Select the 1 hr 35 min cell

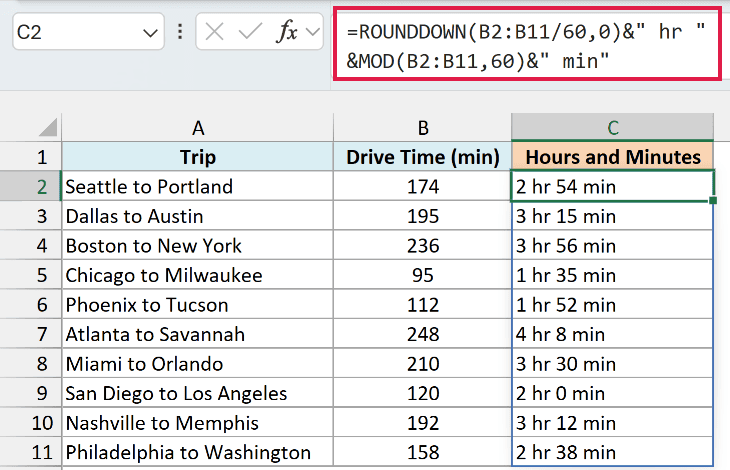pos(613,275)
